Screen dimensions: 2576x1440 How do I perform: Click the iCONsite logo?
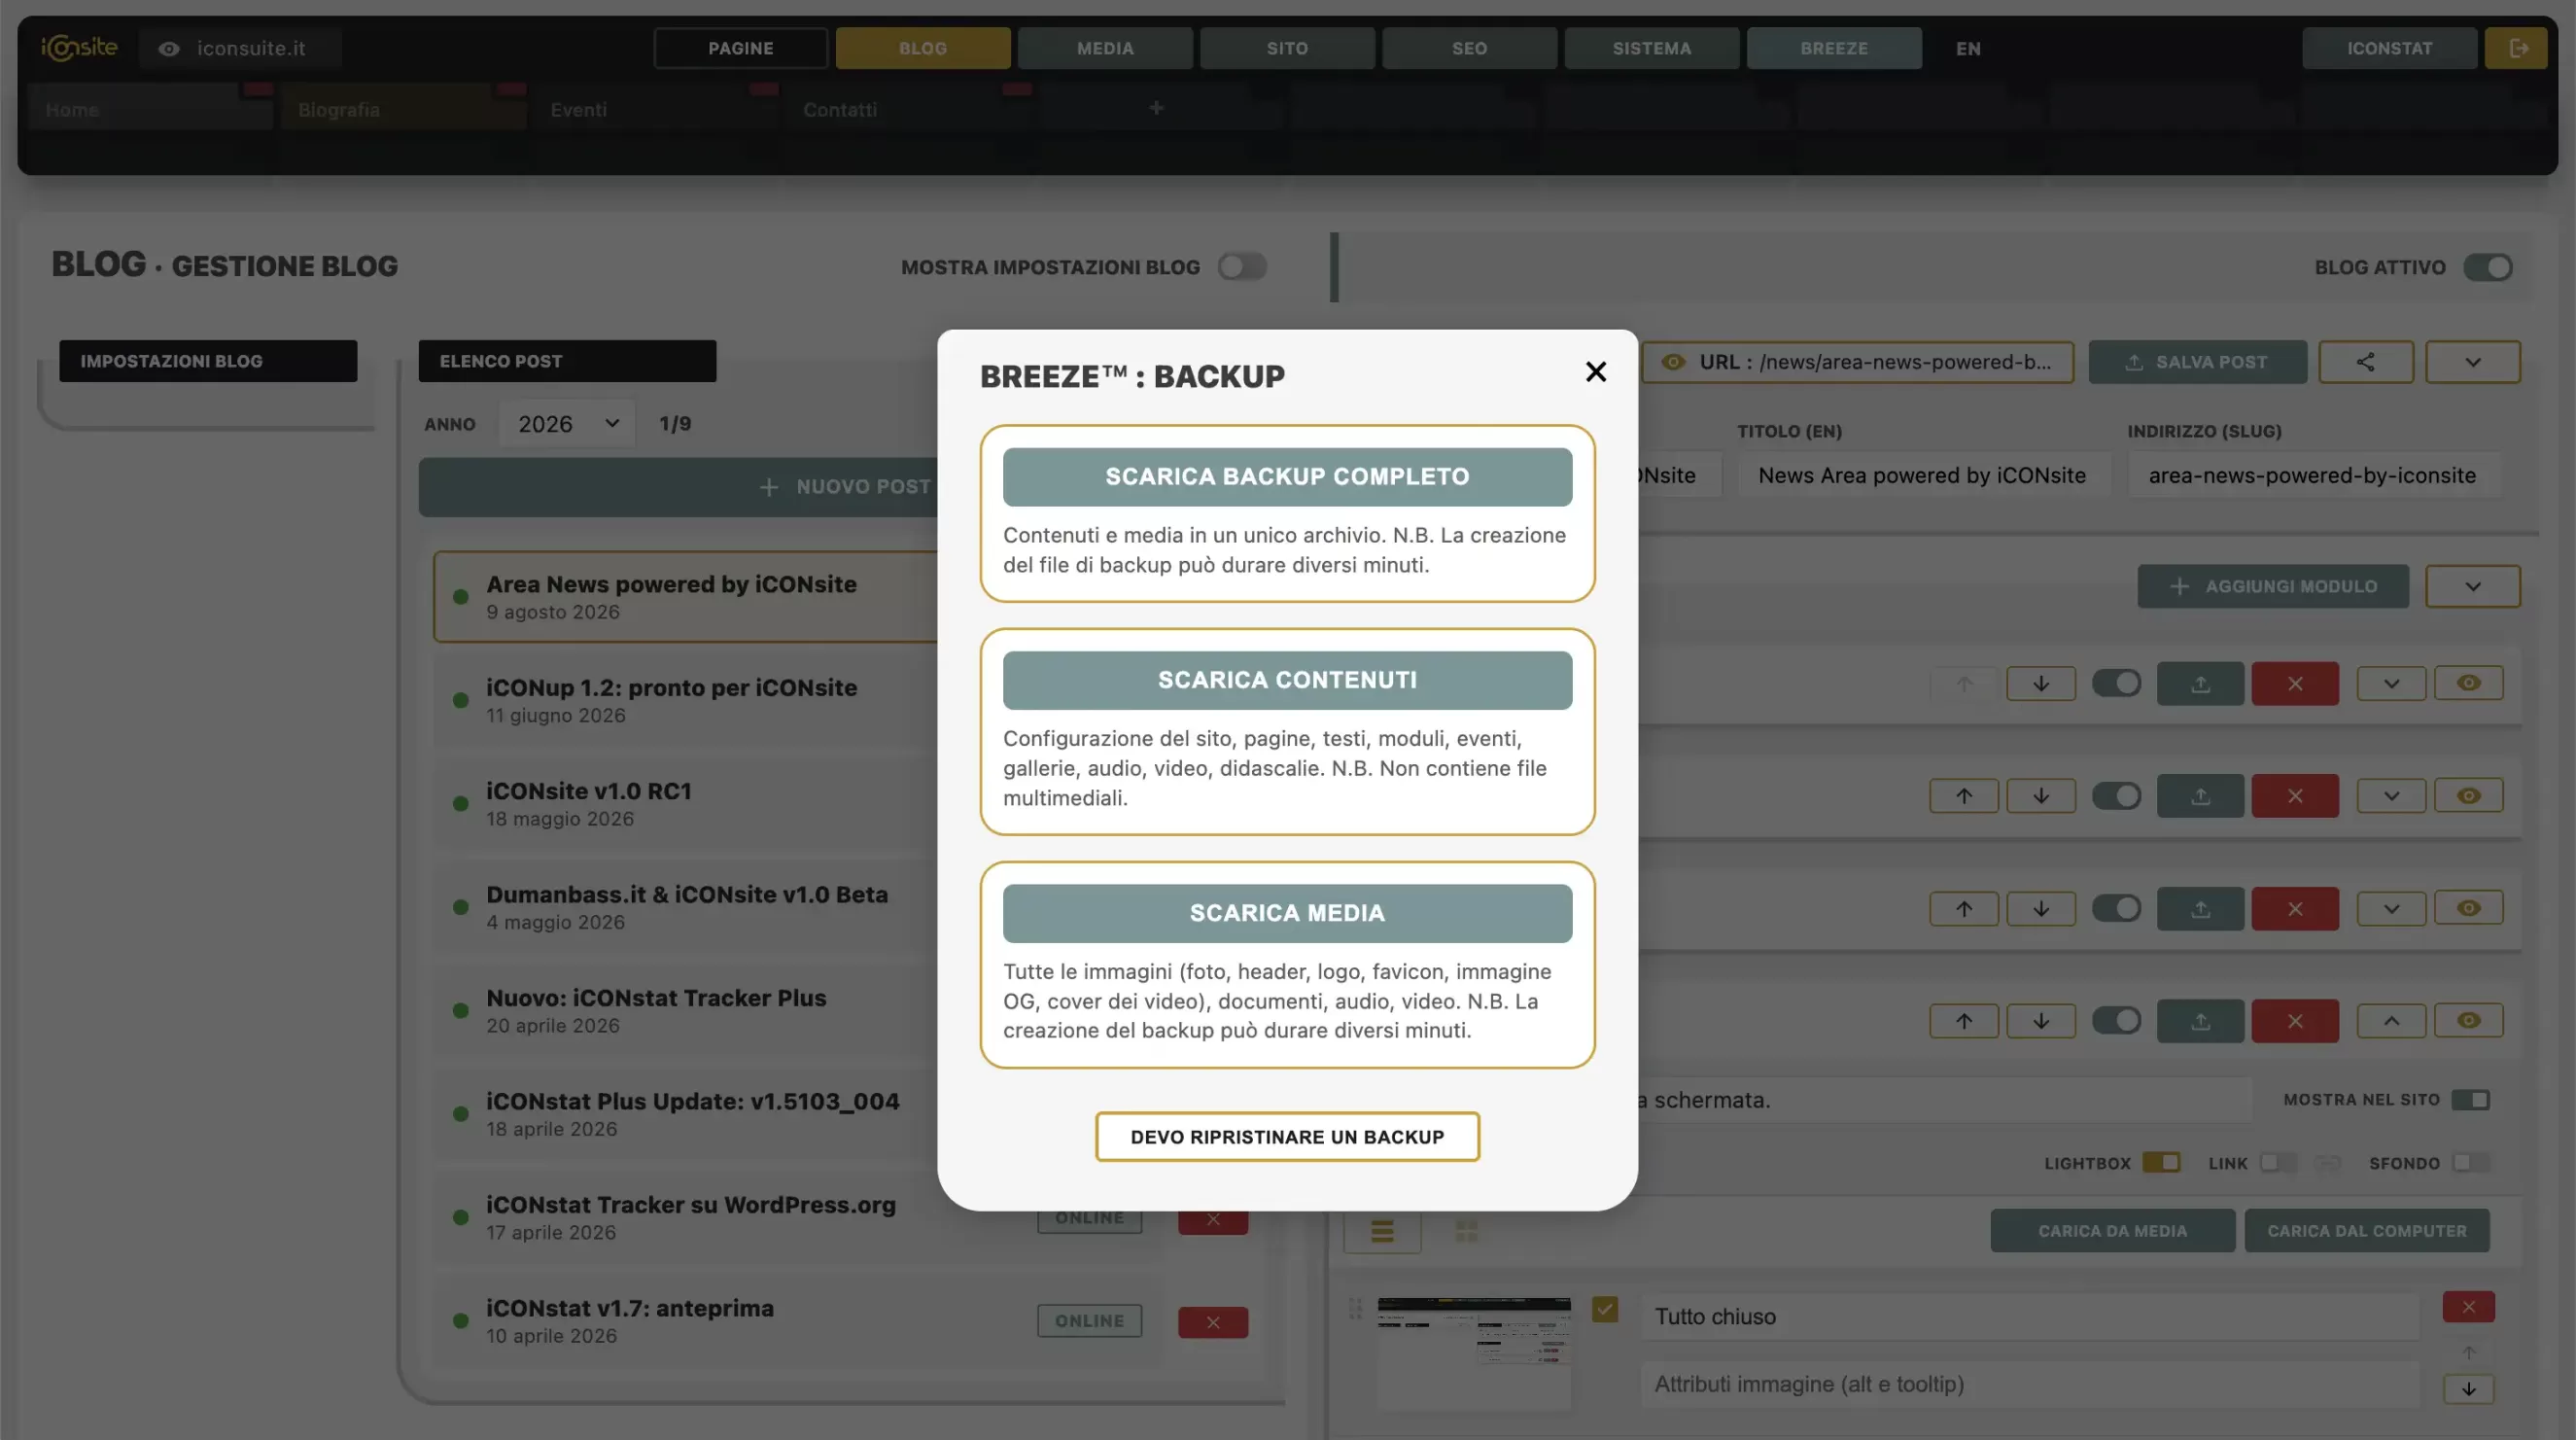[79, 47]
